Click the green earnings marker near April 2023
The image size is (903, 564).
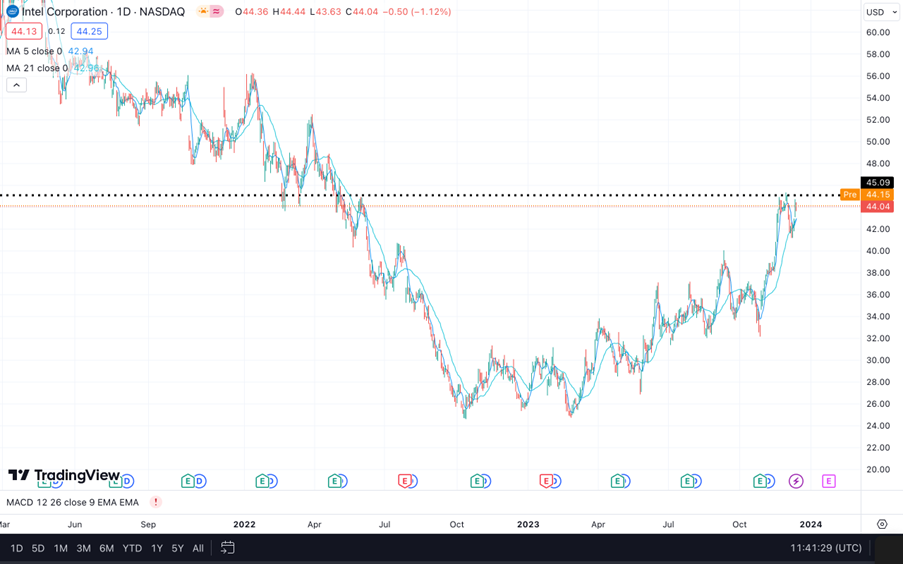click(x=618, y=481)
